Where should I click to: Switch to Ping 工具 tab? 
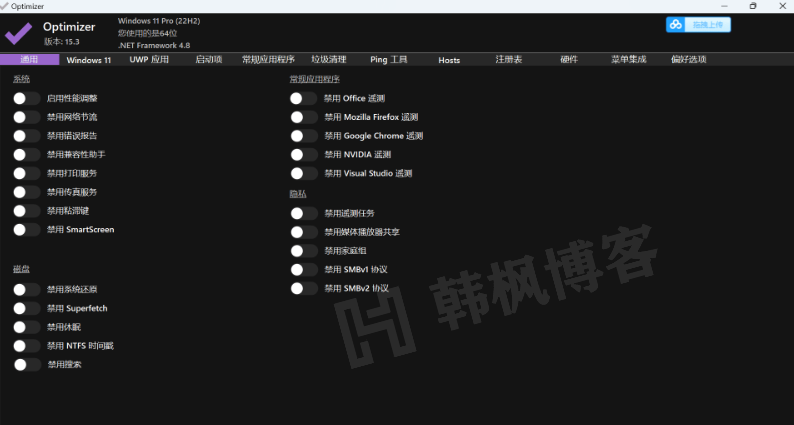pyautogui.click(x=388, y=59)
